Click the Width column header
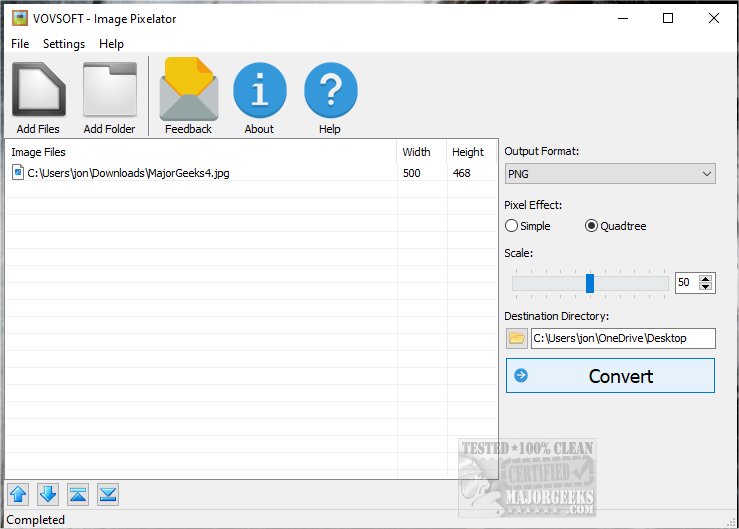The height and width of the screenshot is (529, 739). pyautogui.click(x=421, y=152)
